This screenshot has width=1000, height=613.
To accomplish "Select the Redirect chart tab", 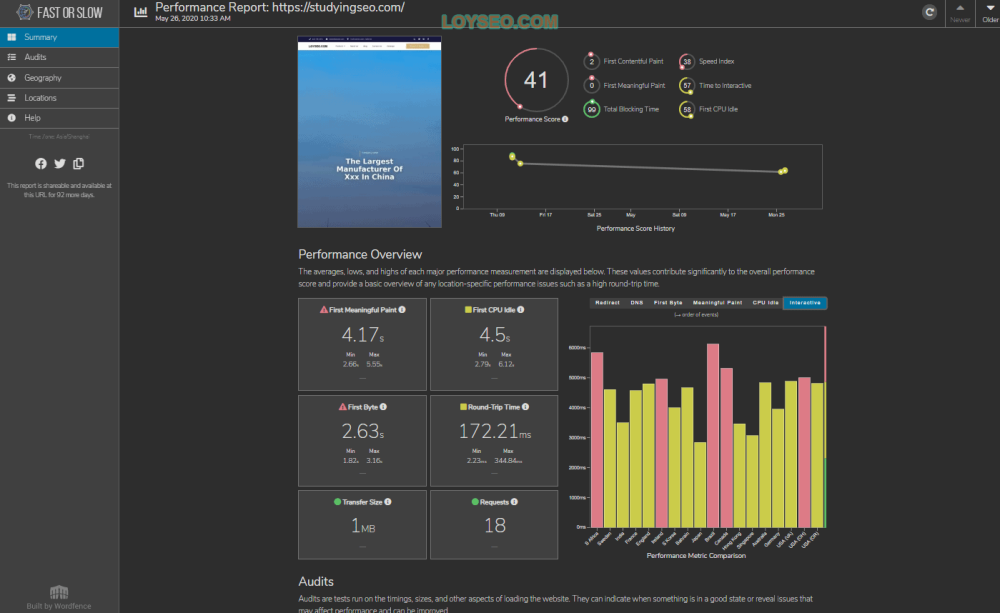I will pyautogui.click(x=607, y=303).
